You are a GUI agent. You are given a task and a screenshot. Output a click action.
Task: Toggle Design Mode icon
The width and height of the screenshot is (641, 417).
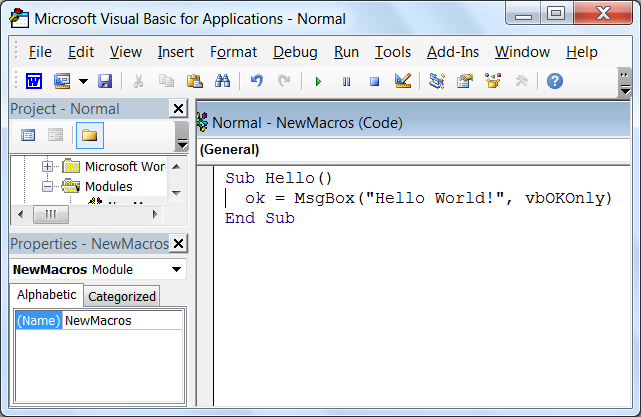(403, 81)
